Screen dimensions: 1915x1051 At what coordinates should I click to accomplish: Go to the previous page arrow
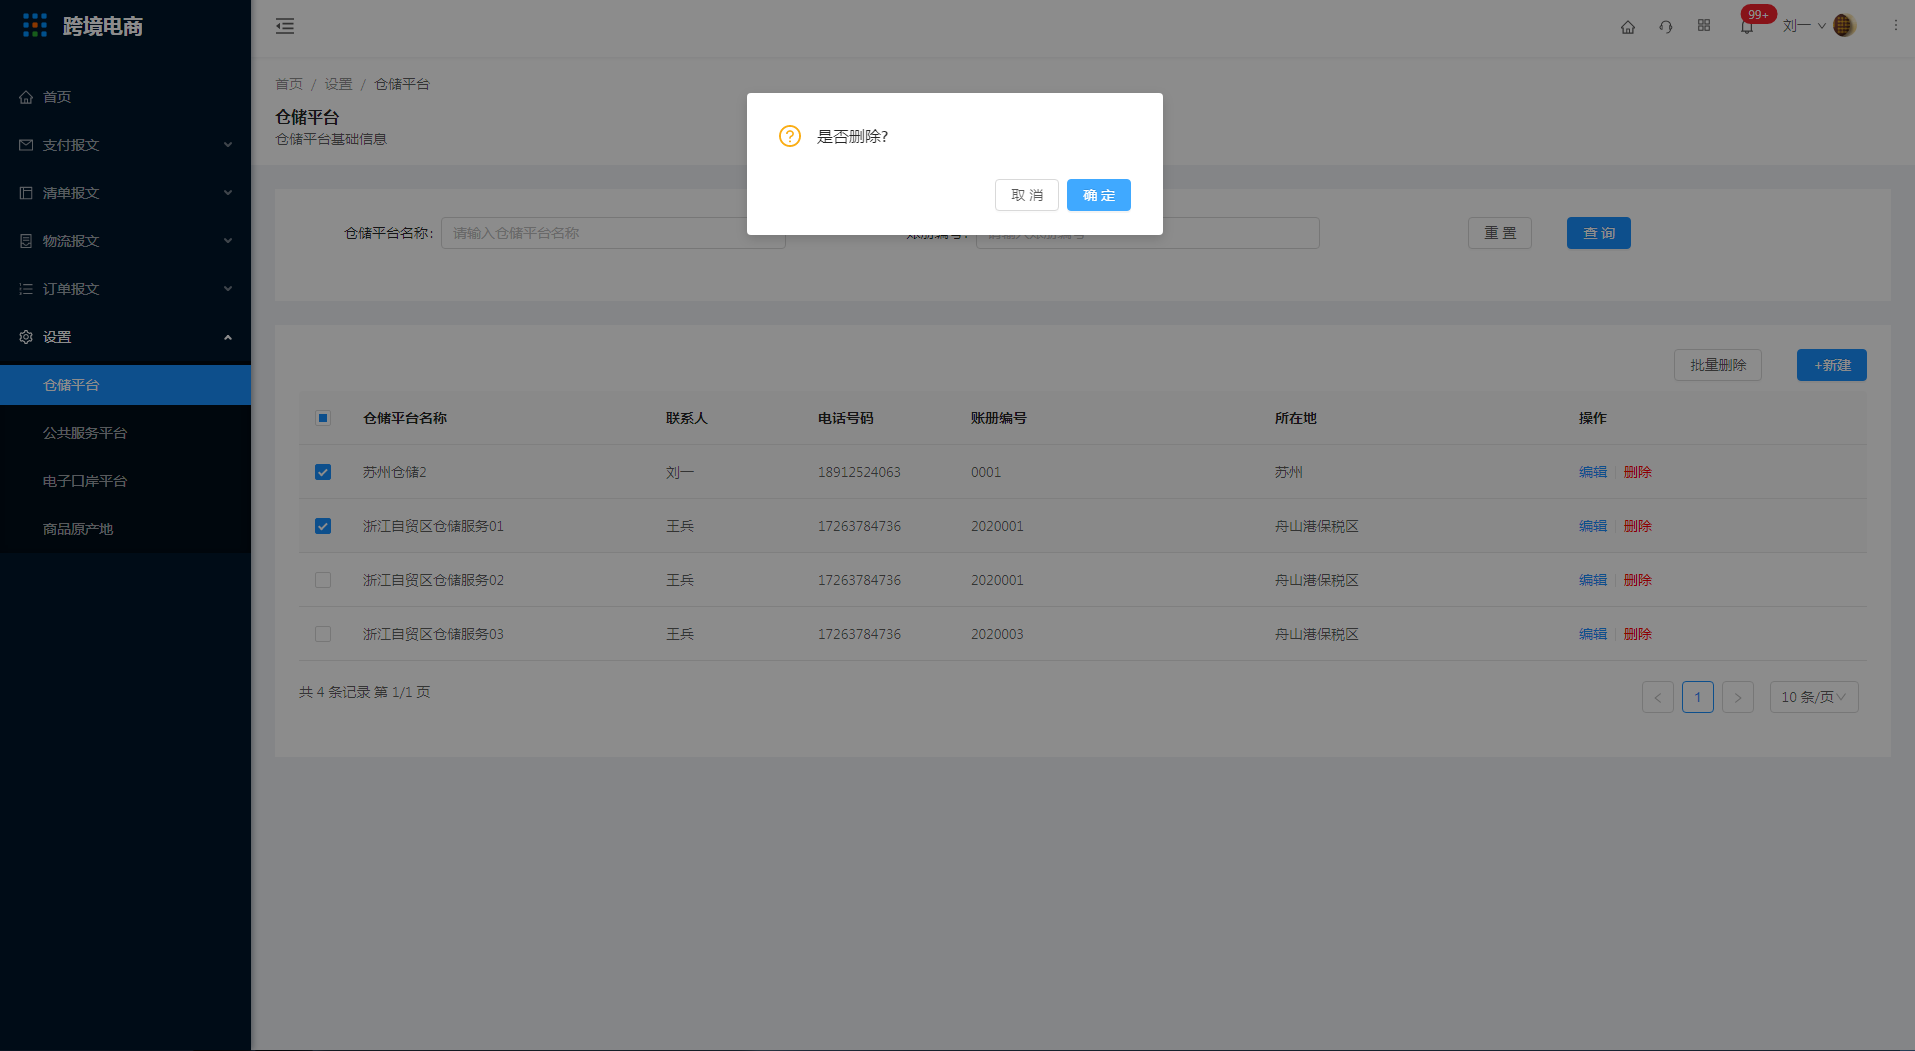[1658, 697]
